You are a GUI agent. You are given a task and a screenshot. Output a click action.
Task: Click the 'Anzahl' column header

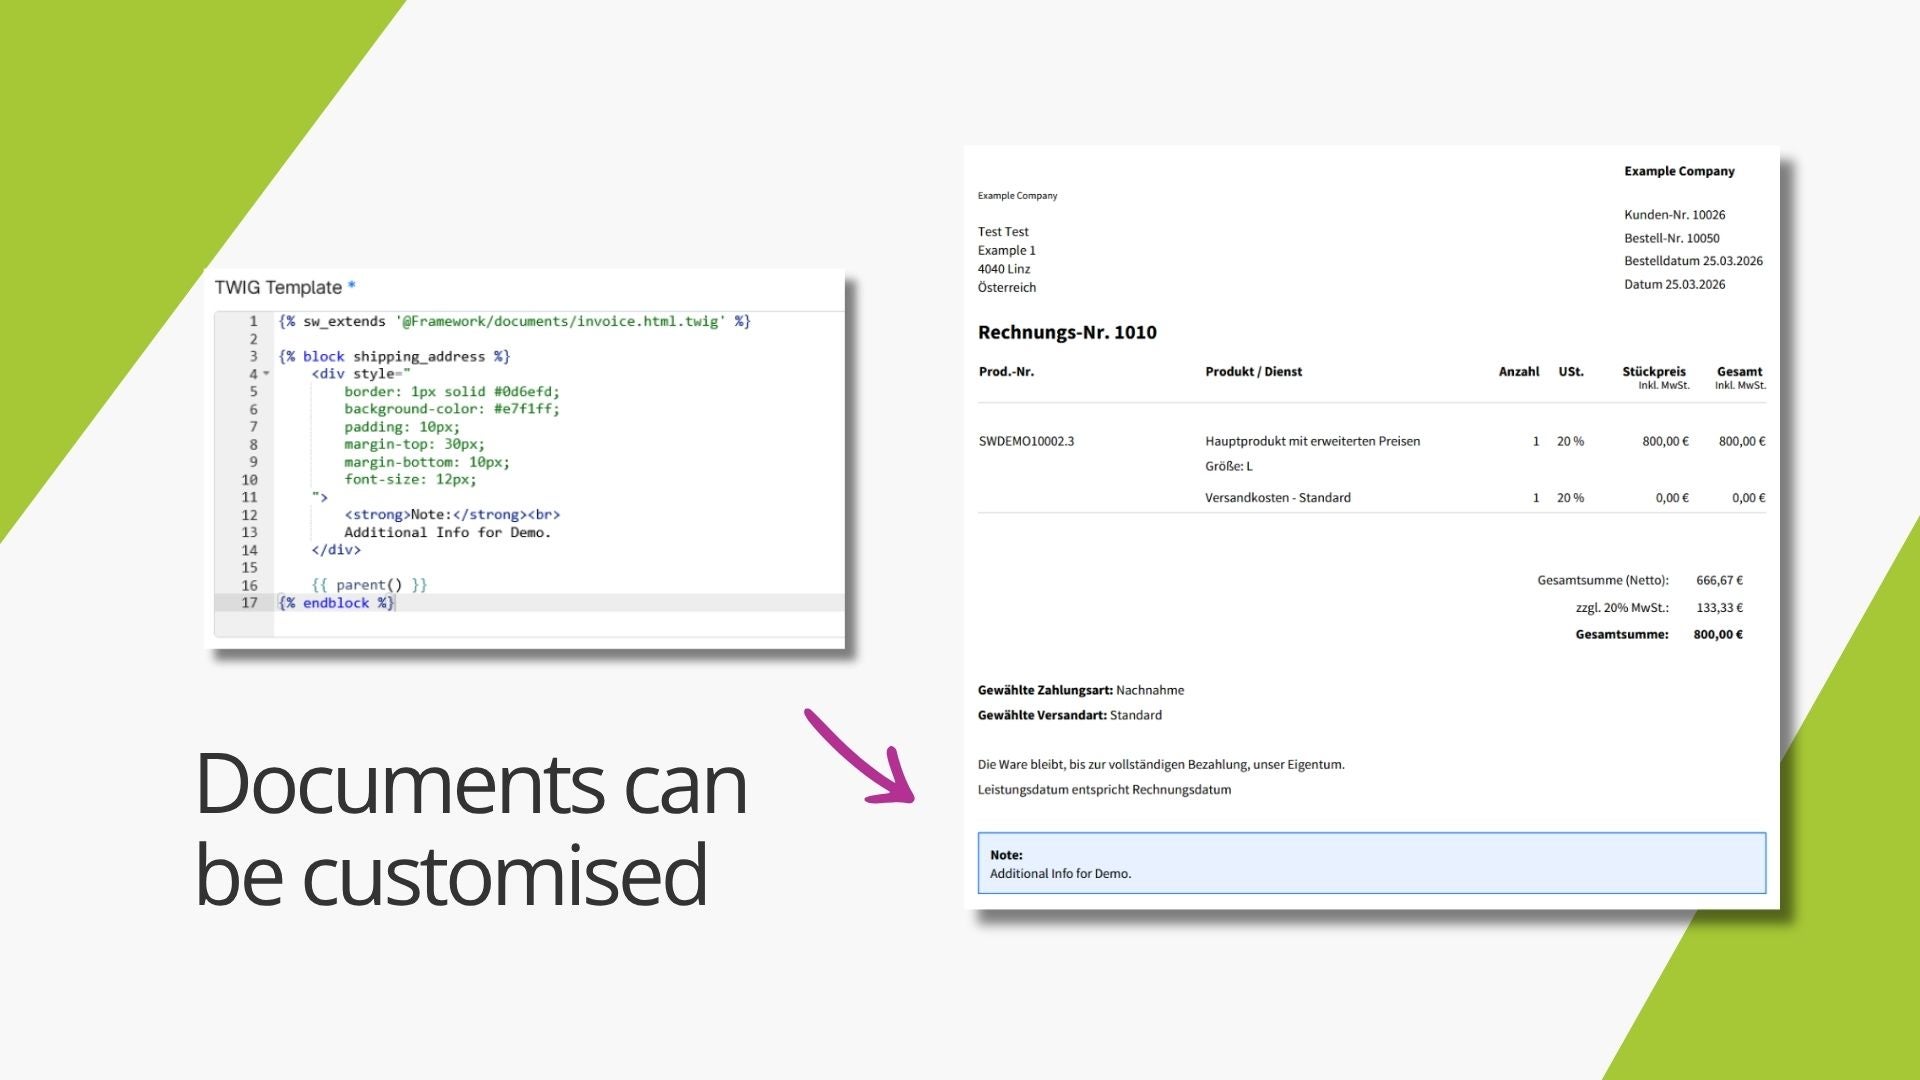click(1519, 372)
